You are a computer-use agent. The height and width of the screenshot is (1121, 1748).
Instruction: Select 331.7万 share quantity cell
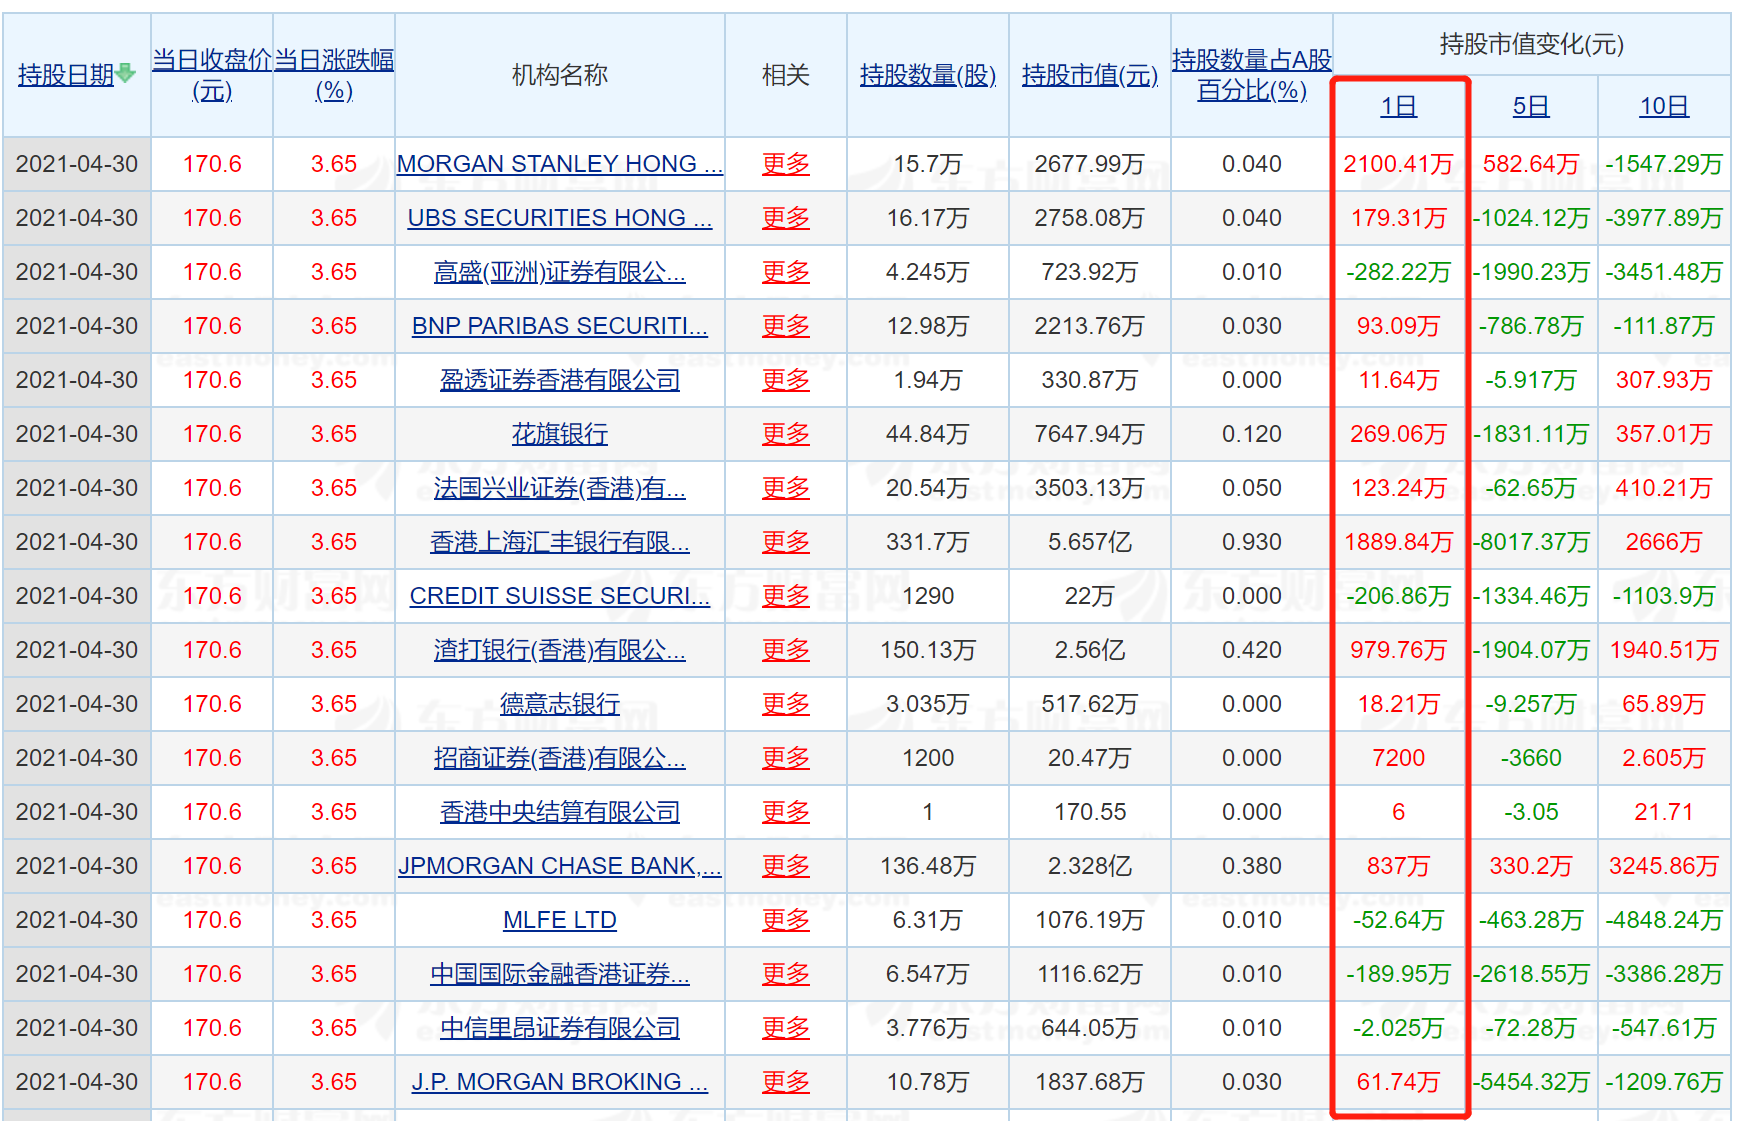tap(928, 542)
